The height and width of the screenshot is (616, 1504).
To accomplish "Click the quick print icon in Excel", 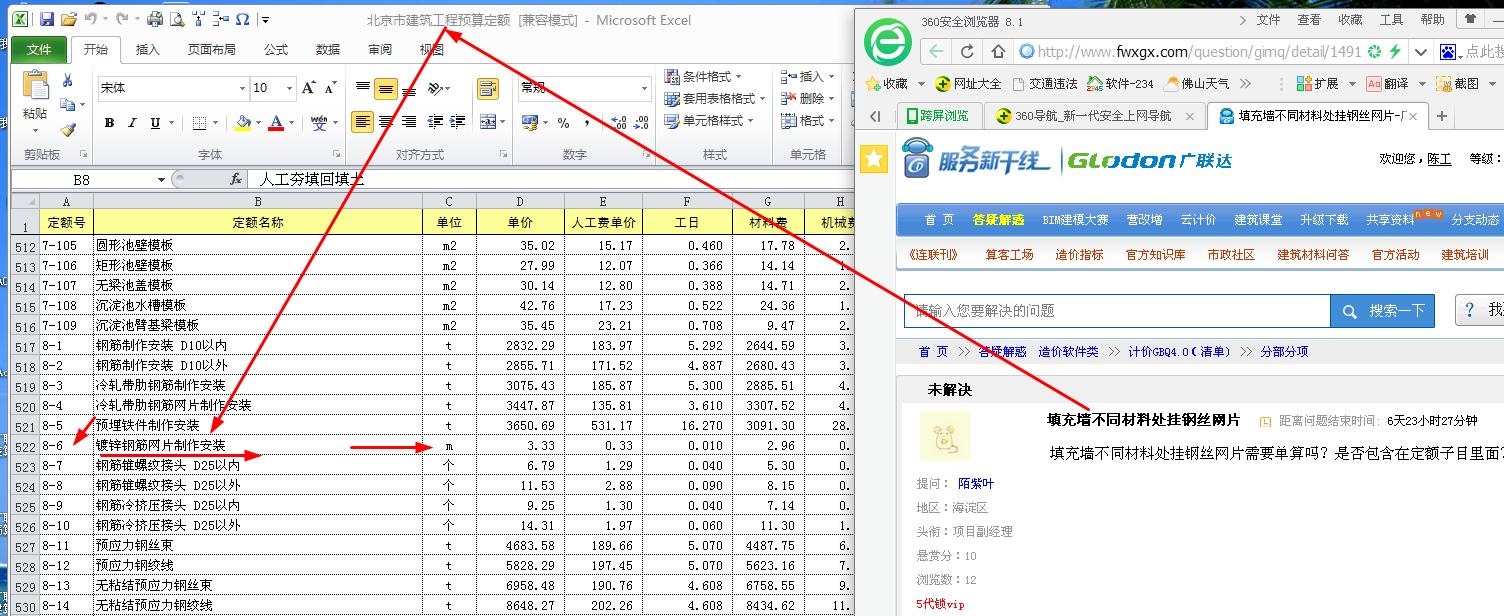I will point(154,19).
